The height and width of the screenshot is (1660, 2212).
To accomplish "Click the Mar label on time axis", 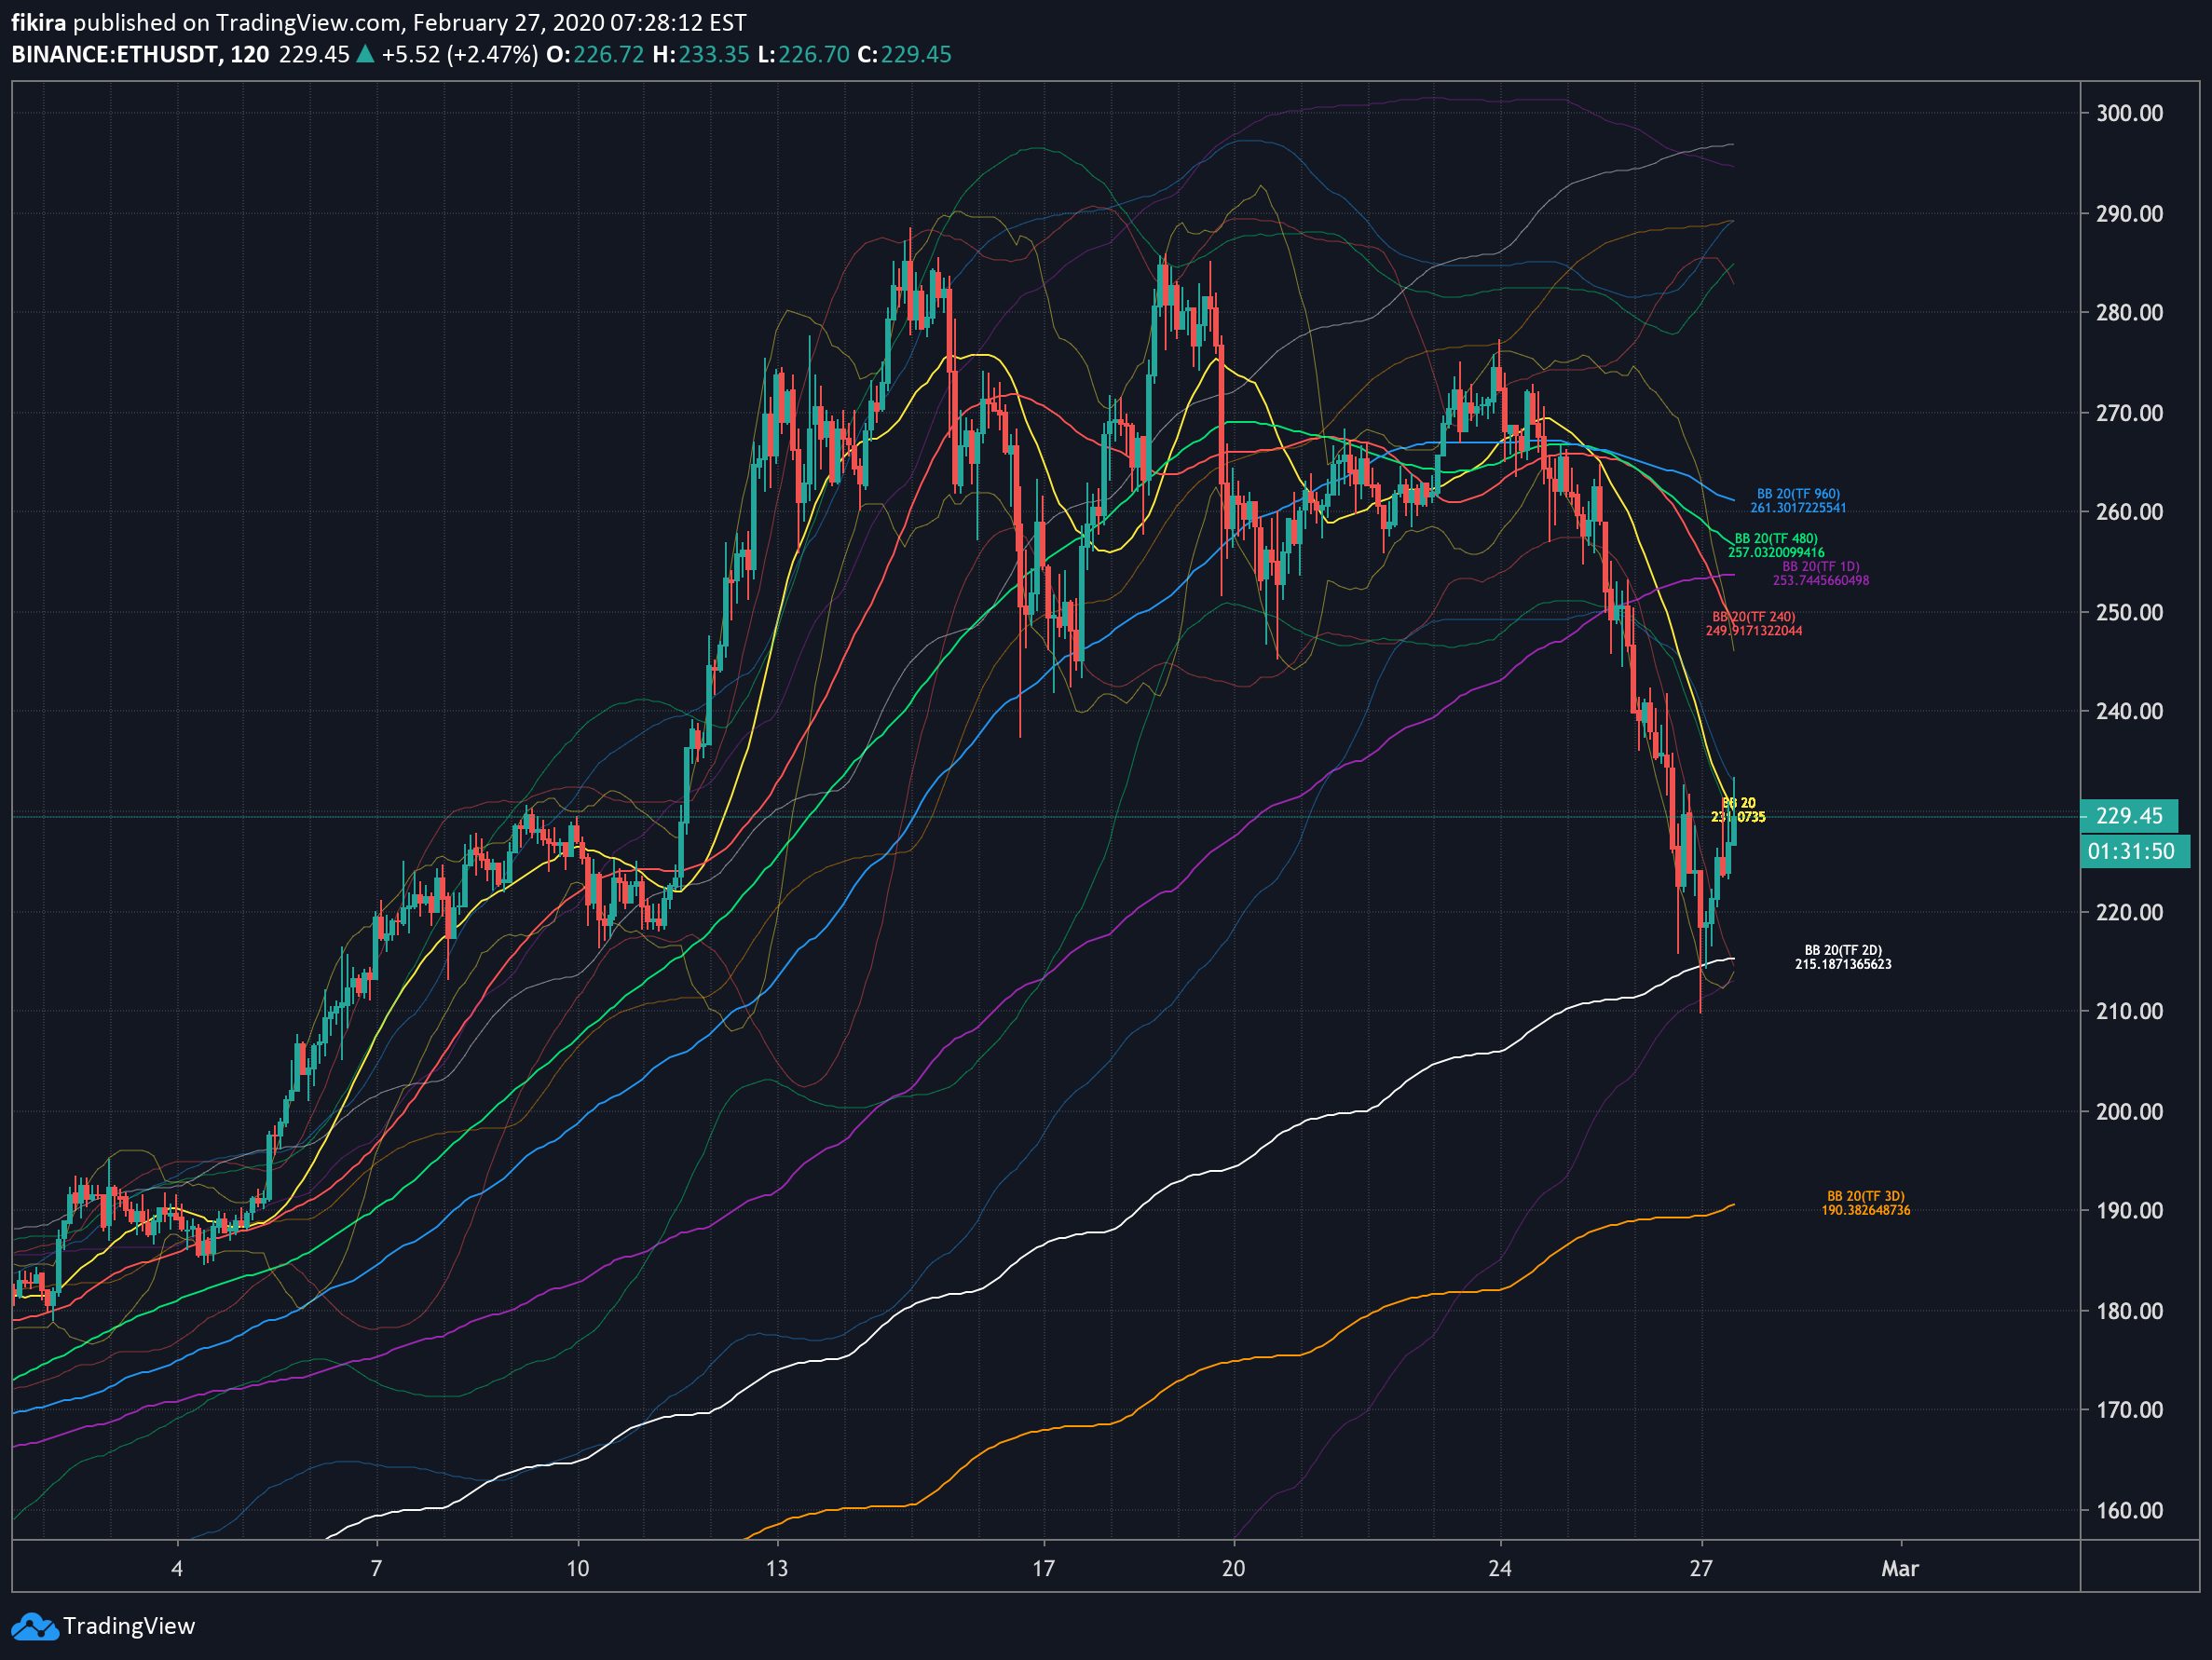I will point(1900,1568).
